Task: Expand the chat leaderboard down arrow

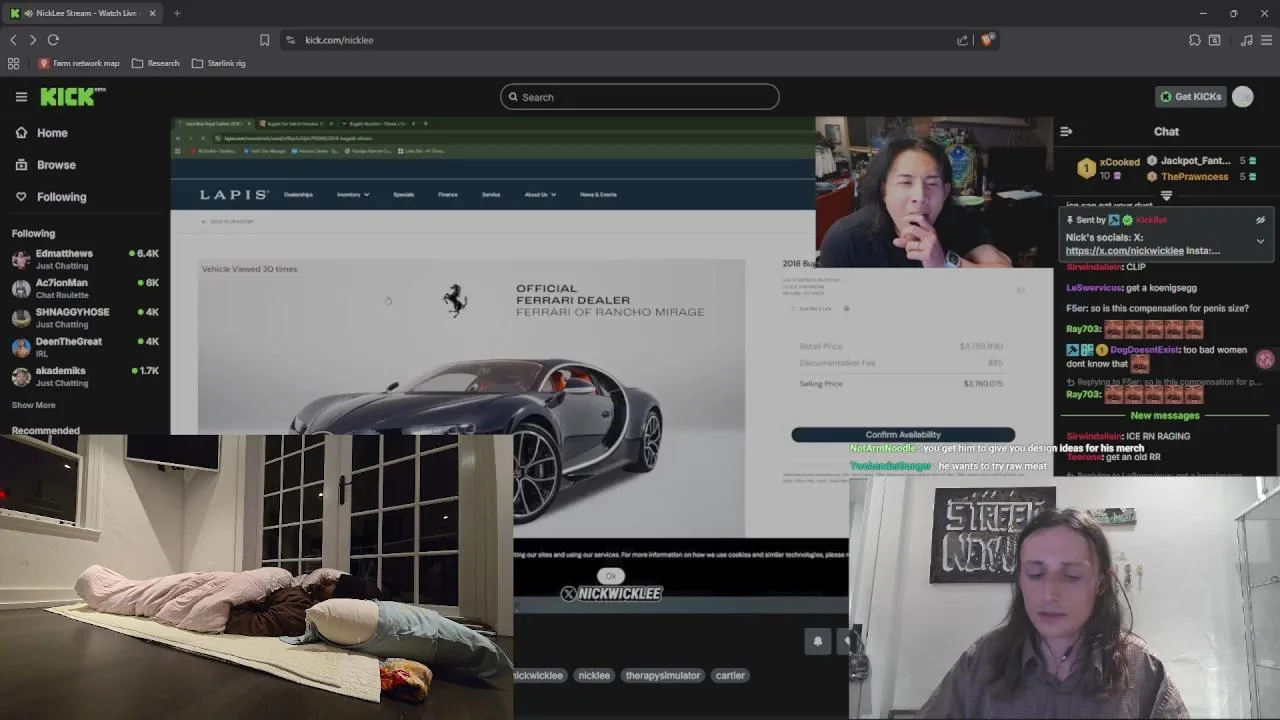Action: click(x=1166, y=195)
